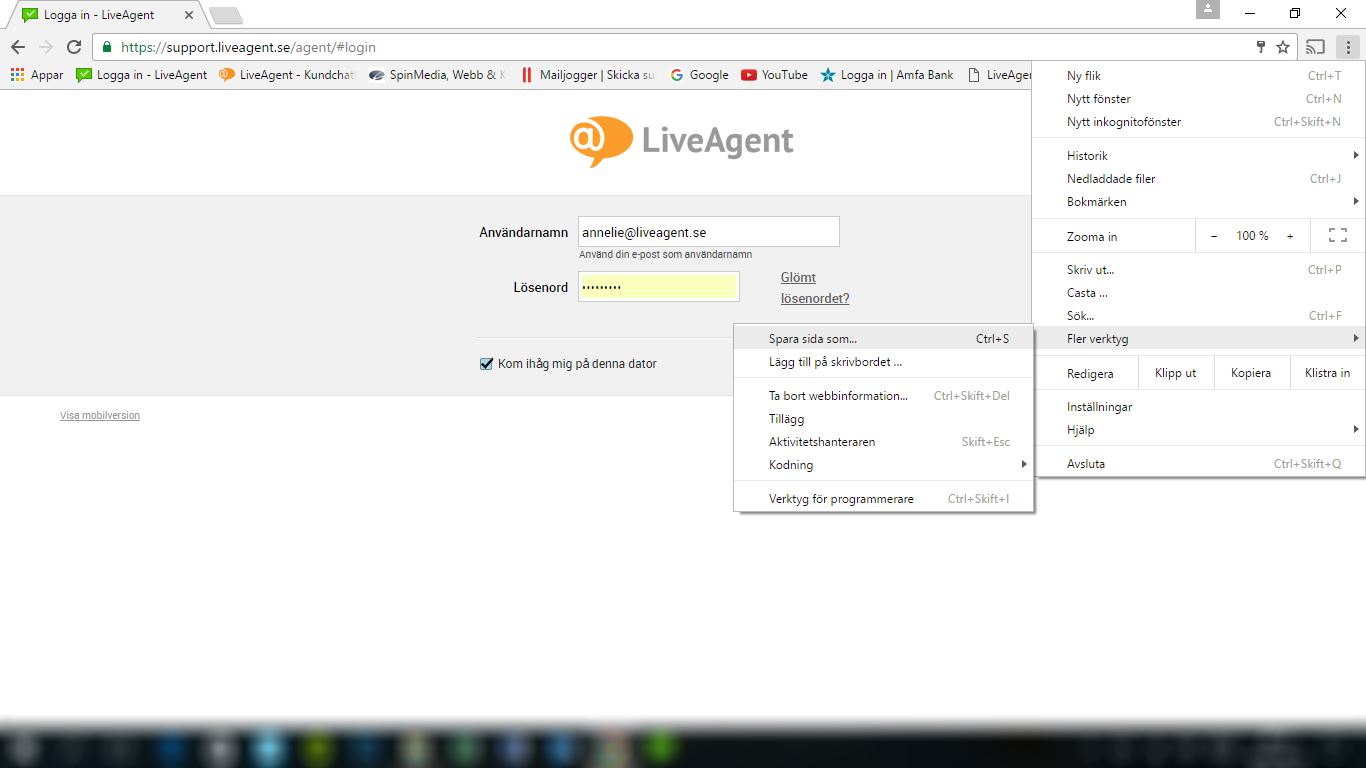Click the three-dot Chrome menu button
Screen dimensions: 1366x768
pos(1348,47)
